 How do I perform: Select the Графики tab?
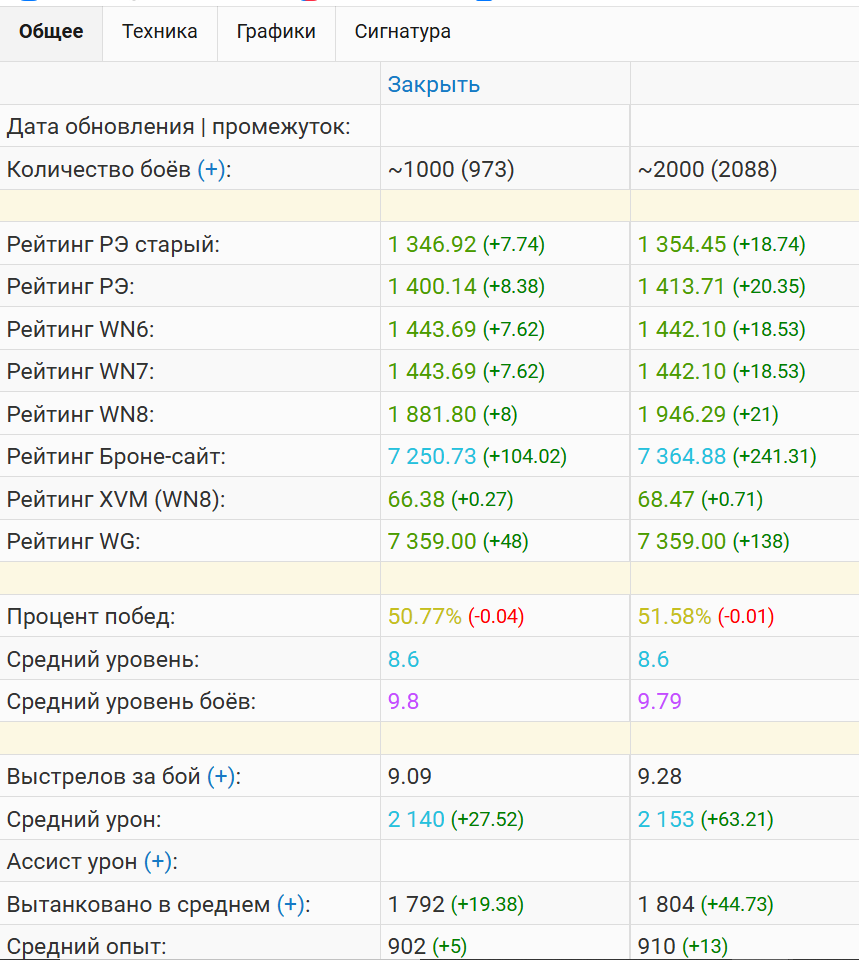click(276, 32)
